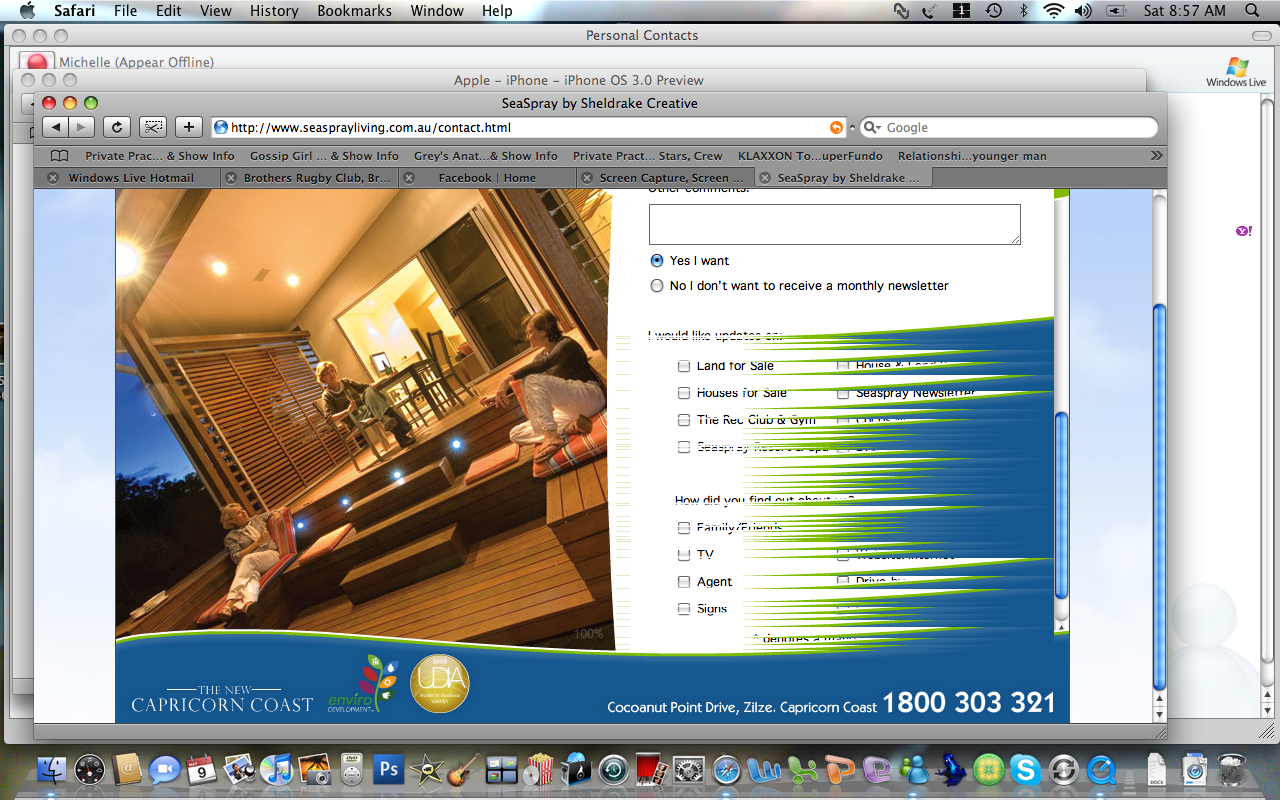Image resolution: width=1280 pixels, height=800 pixels.
Task: Open the File menu
Action: [125, 11]
